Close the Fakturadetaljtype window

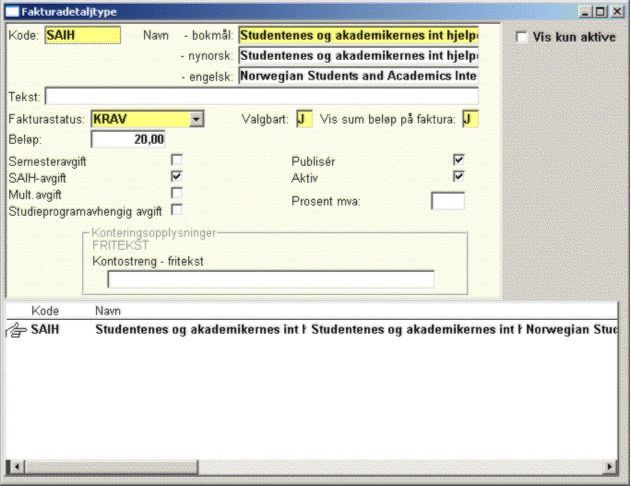click(x=617, y=12)
